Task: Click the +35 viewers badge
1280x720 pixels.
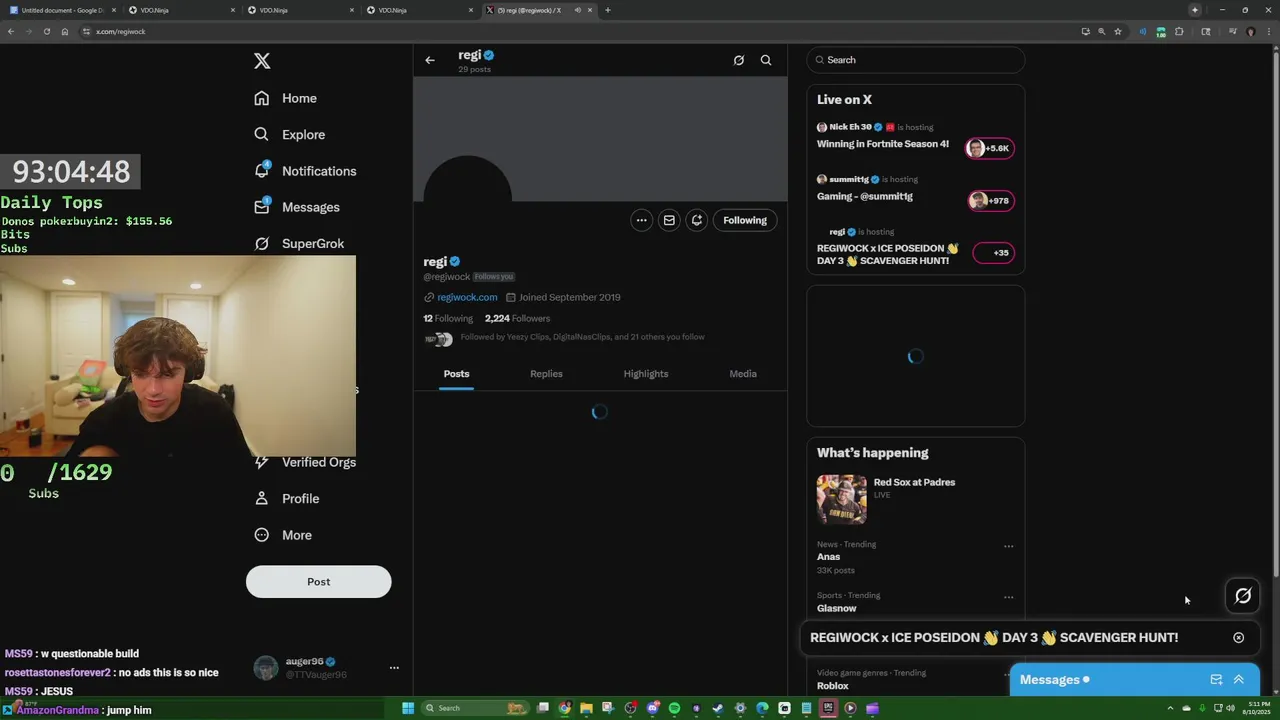Action: coord(994,253)
